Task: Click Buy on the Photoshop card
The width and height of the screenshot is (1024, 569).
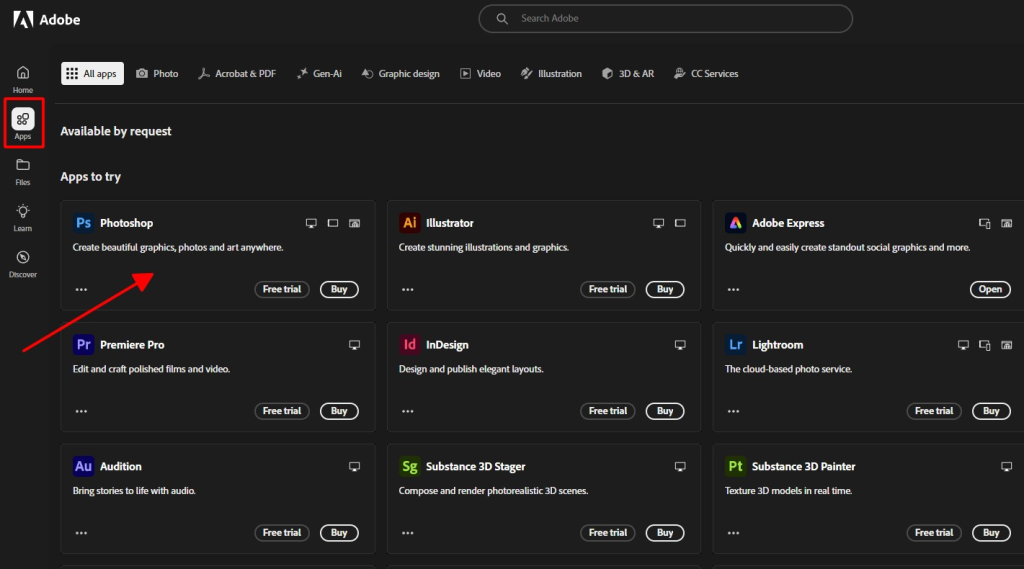Action: click(x=339, y=289)
